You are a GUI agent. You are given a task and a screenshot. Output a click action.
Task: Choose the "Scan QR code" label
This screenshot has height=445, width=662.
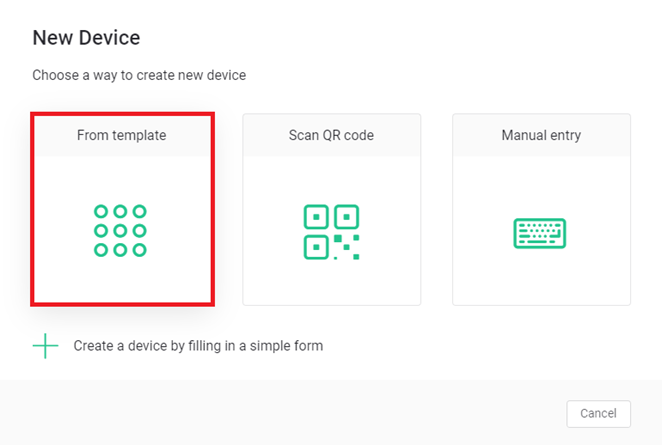(331, 135)
